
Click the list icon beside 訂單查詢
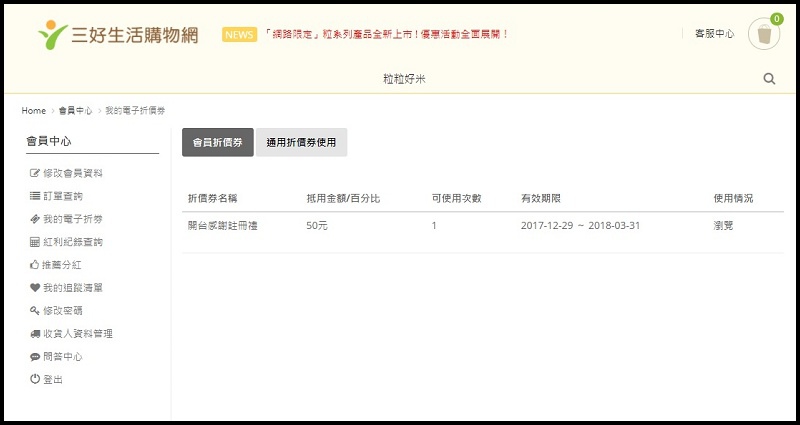point(35,196)
